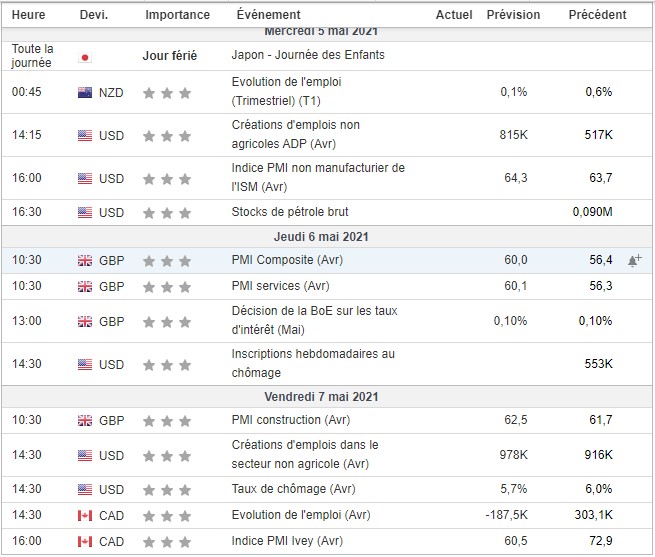Click the New Zealand flag beside NZD
Image resolution: width=655 pixels, height=557 pixels.
pos(85,93)
